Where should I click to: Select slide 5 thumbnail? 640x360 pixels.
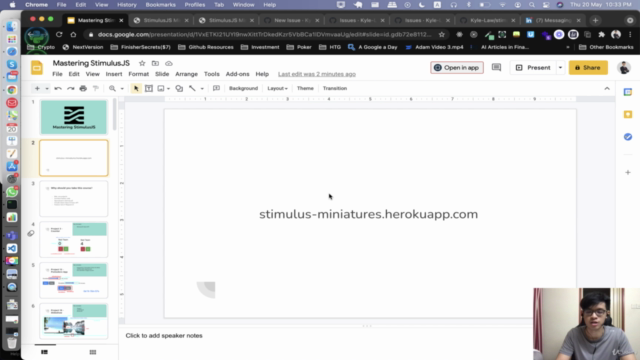[74, 280]
